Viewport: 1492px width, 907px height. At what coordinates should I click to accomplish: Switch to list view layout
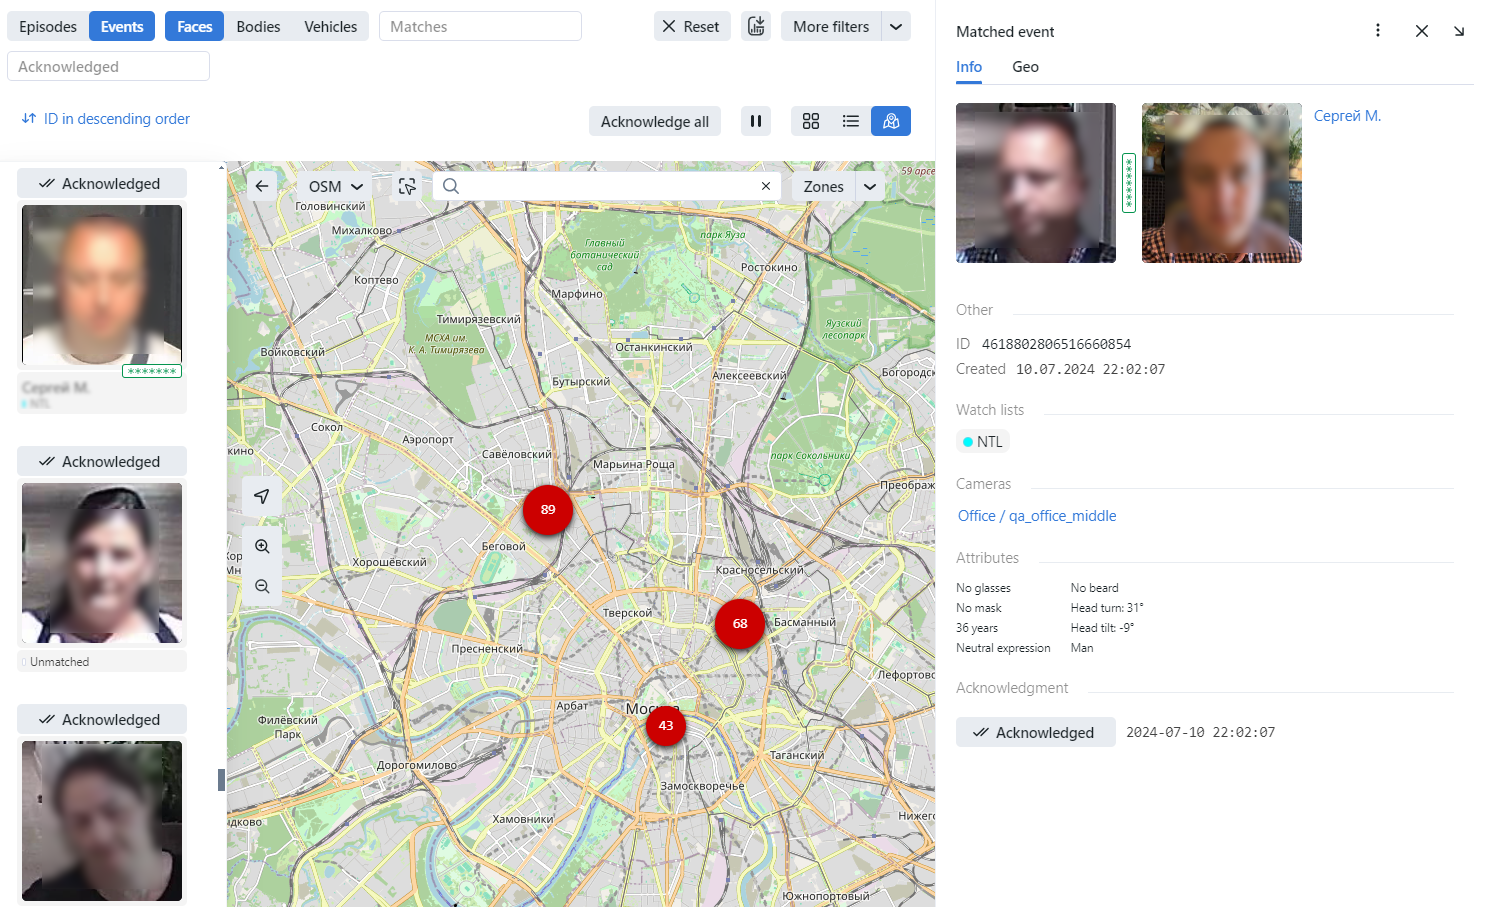click(x=851, y=121)
